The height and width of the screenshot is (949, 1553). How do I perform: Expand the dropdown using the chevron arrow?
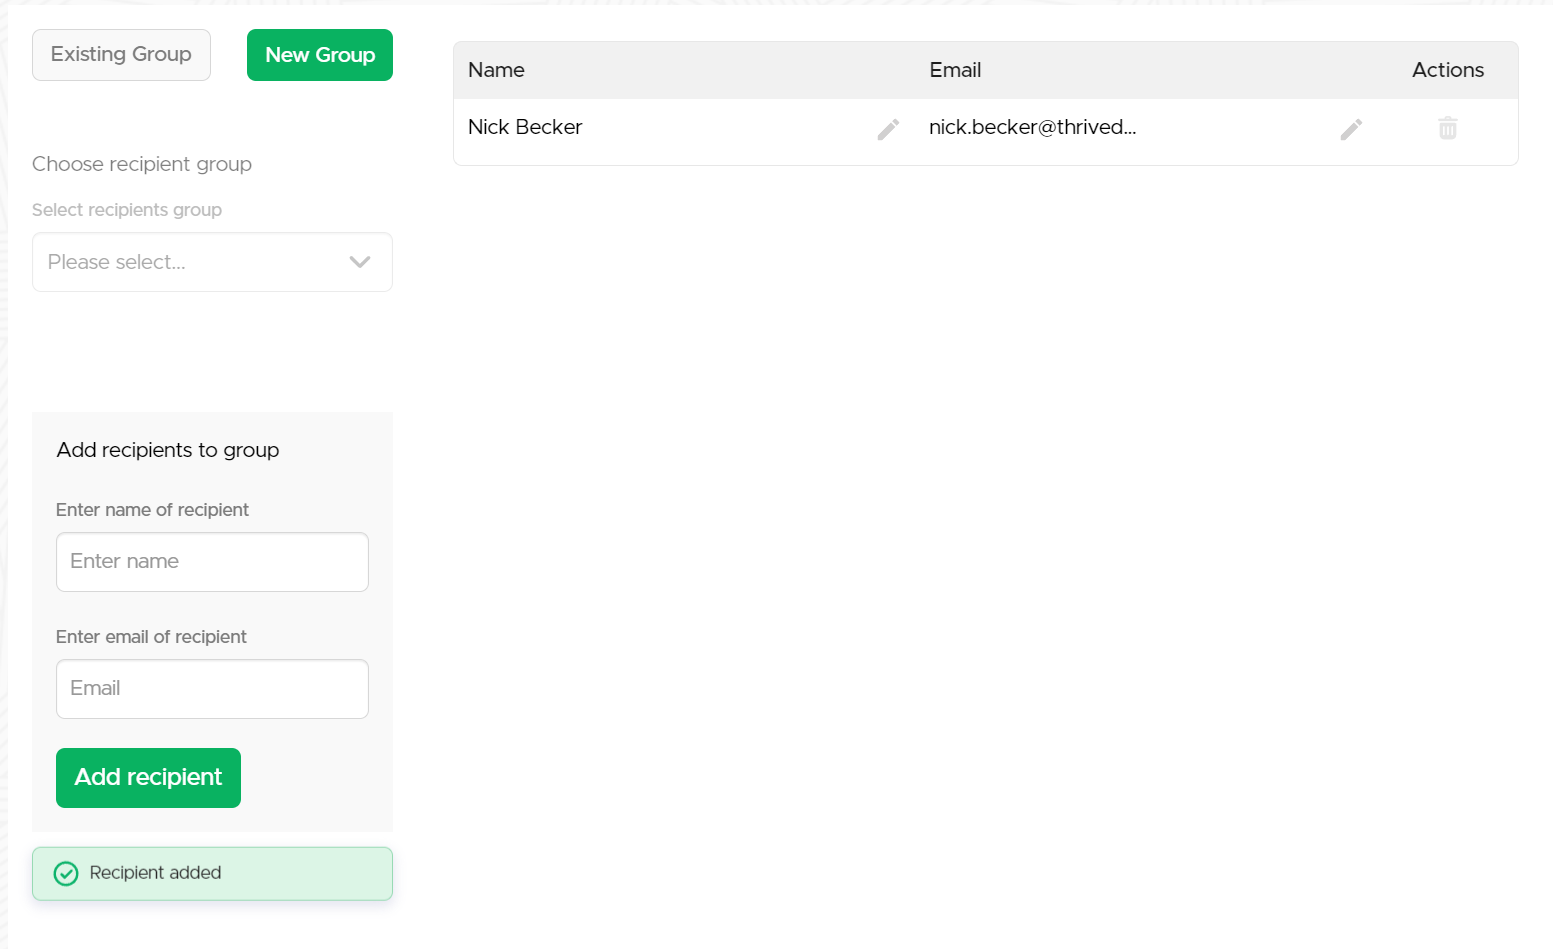[360, 262]
